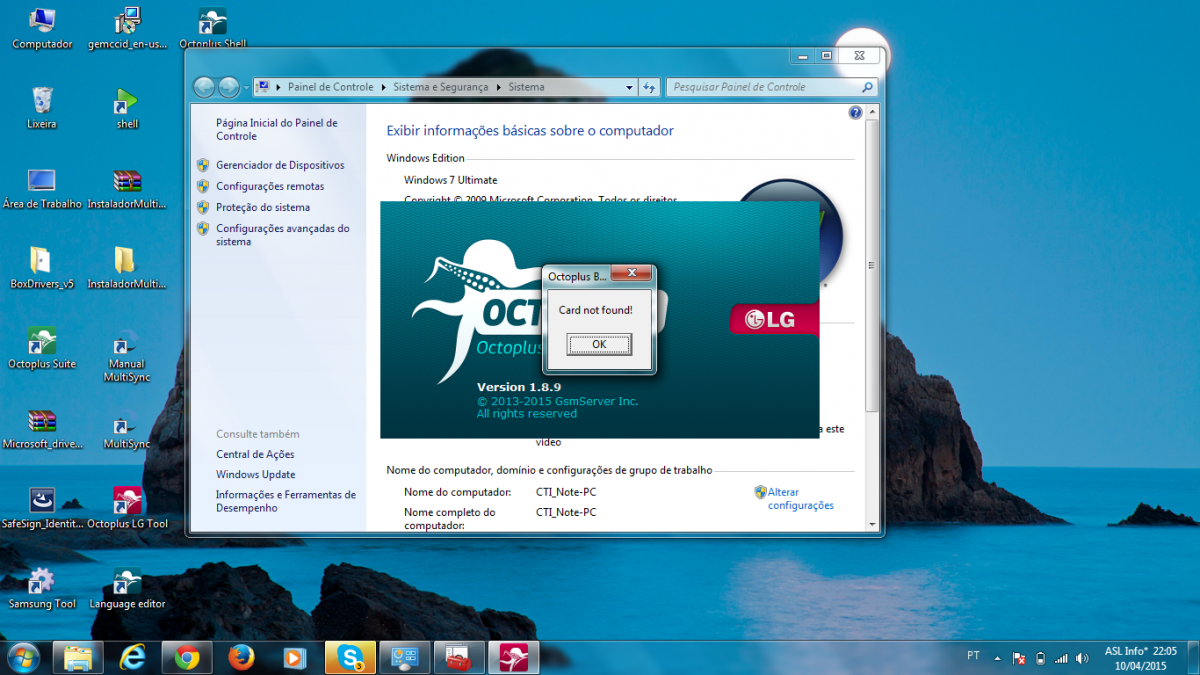Open Octoplus Suite desktop shortcut
Screen dimensions: 1200x675
(42, 348)
